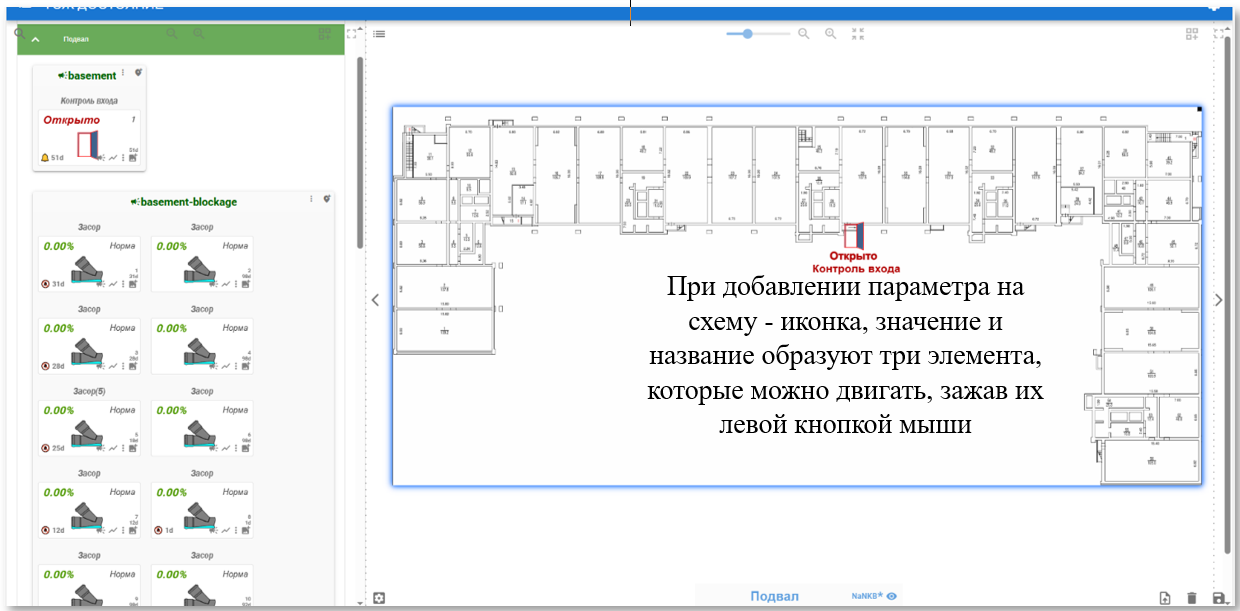Click the Открыто value label on floor plan

tap(853, 256)
